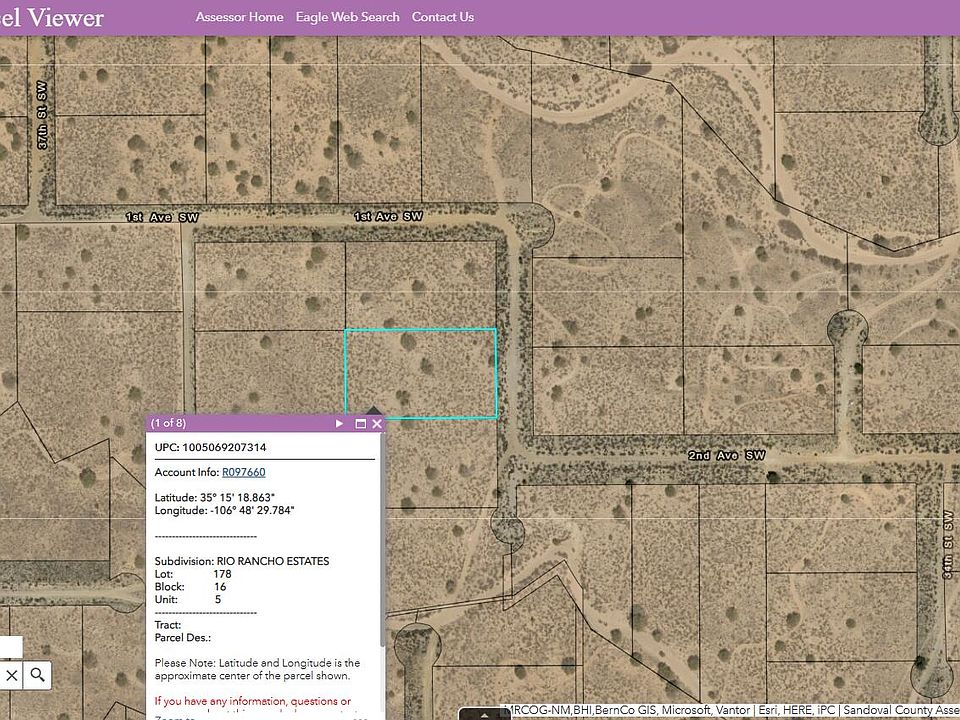Click the popup vertical scrollbar
Viewport: 960px width, 720px height.
point(383,539)
